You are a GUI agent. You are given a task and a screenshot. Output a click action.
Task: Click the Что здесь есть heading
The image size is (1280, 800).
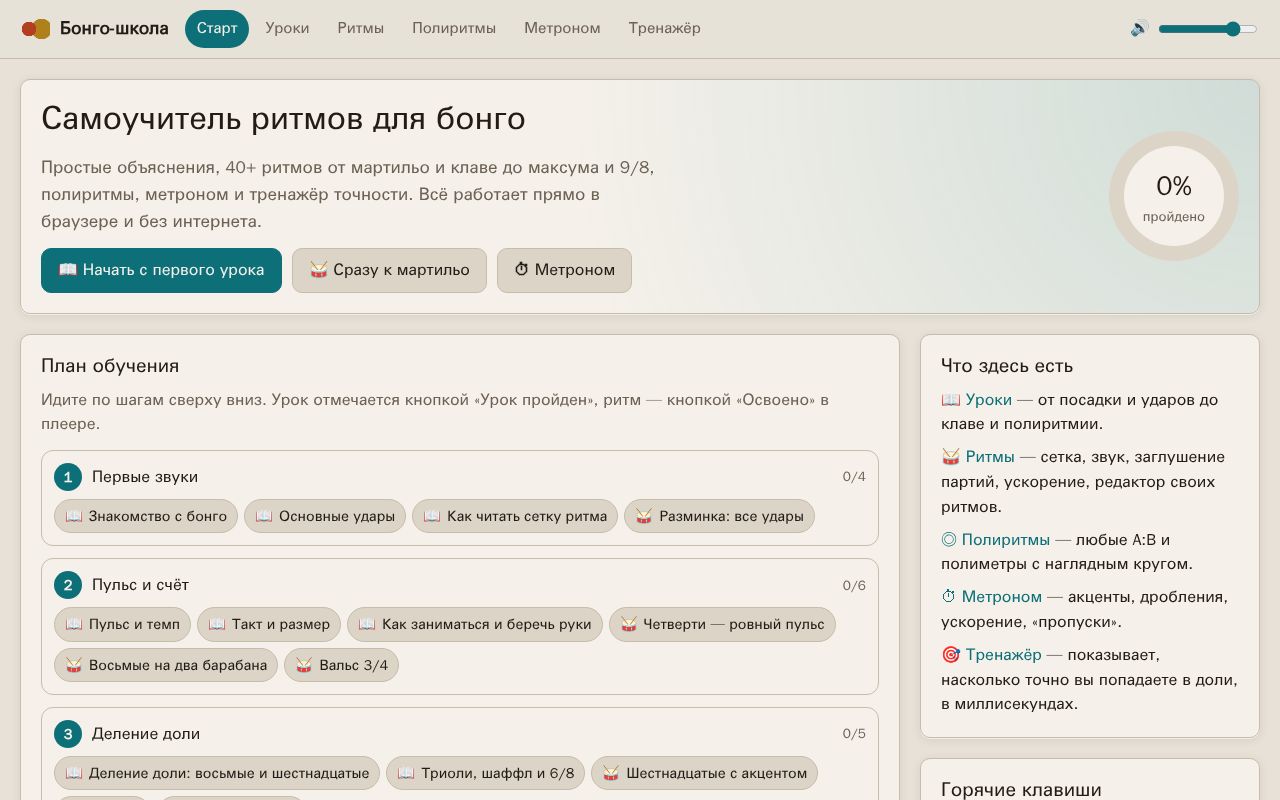(x=1007, y=366)
